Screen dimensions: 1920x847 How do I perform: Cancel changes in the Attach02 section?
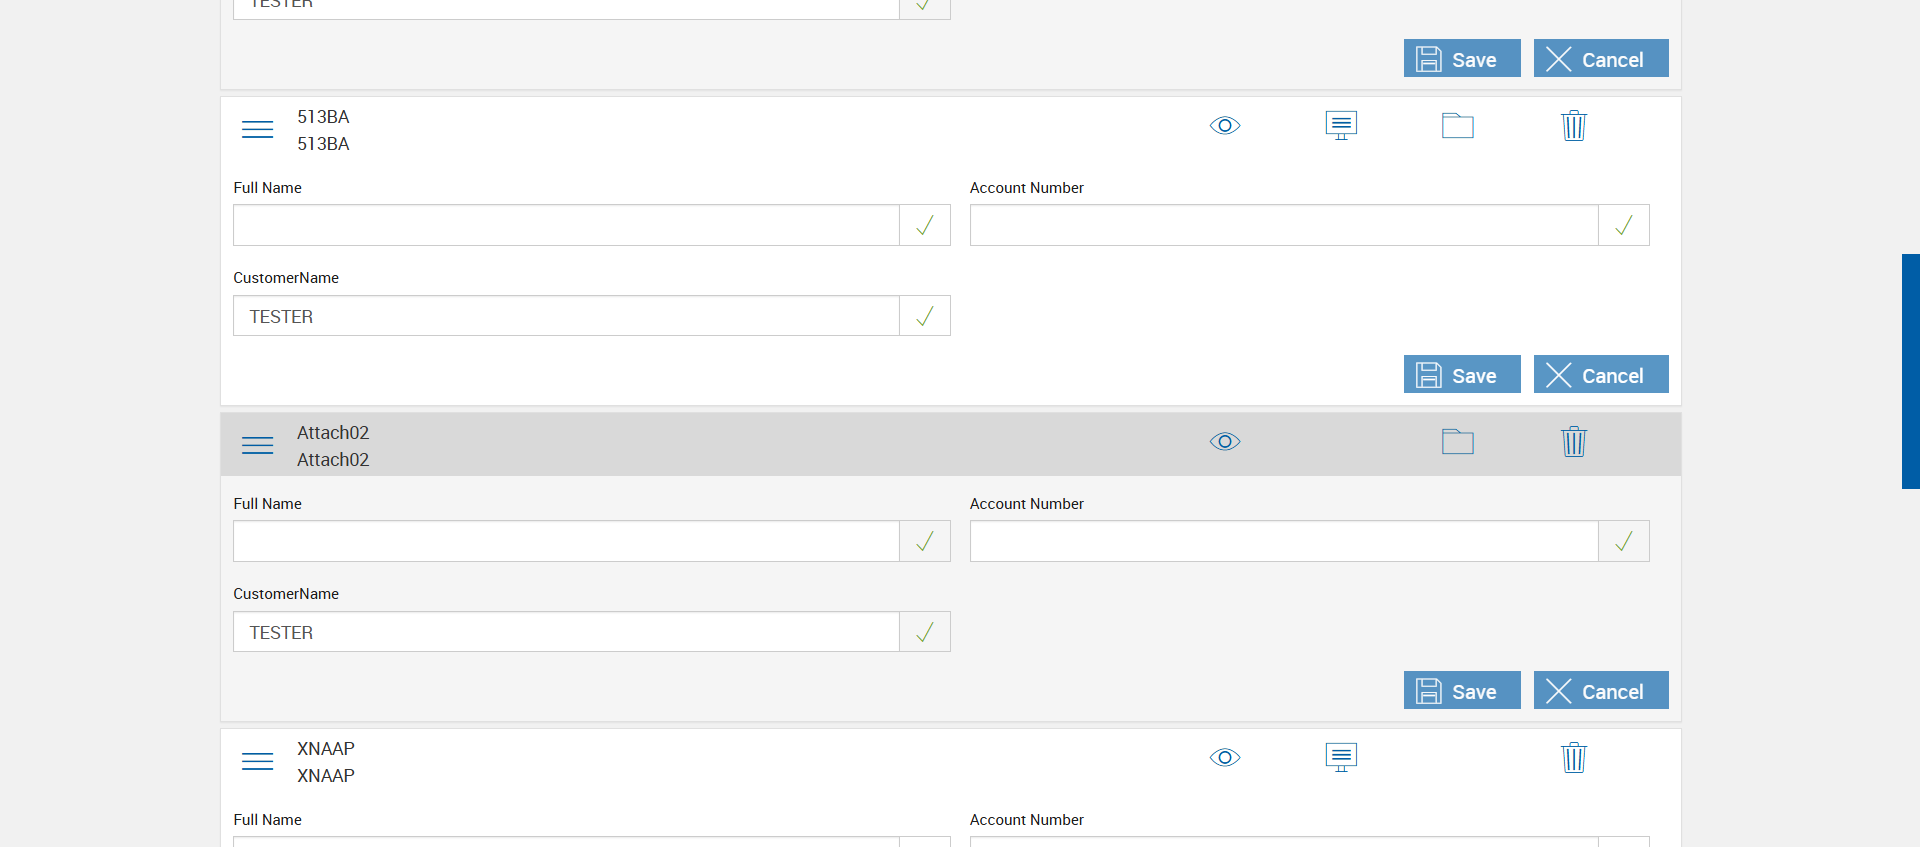click(x=1600, y=691)
